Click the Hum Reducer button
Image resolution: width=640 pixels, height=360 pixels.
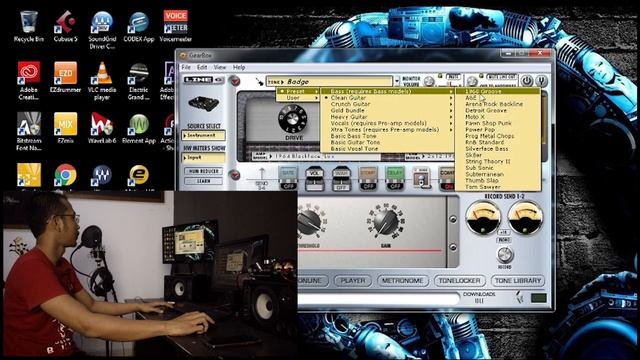(204, 171)
